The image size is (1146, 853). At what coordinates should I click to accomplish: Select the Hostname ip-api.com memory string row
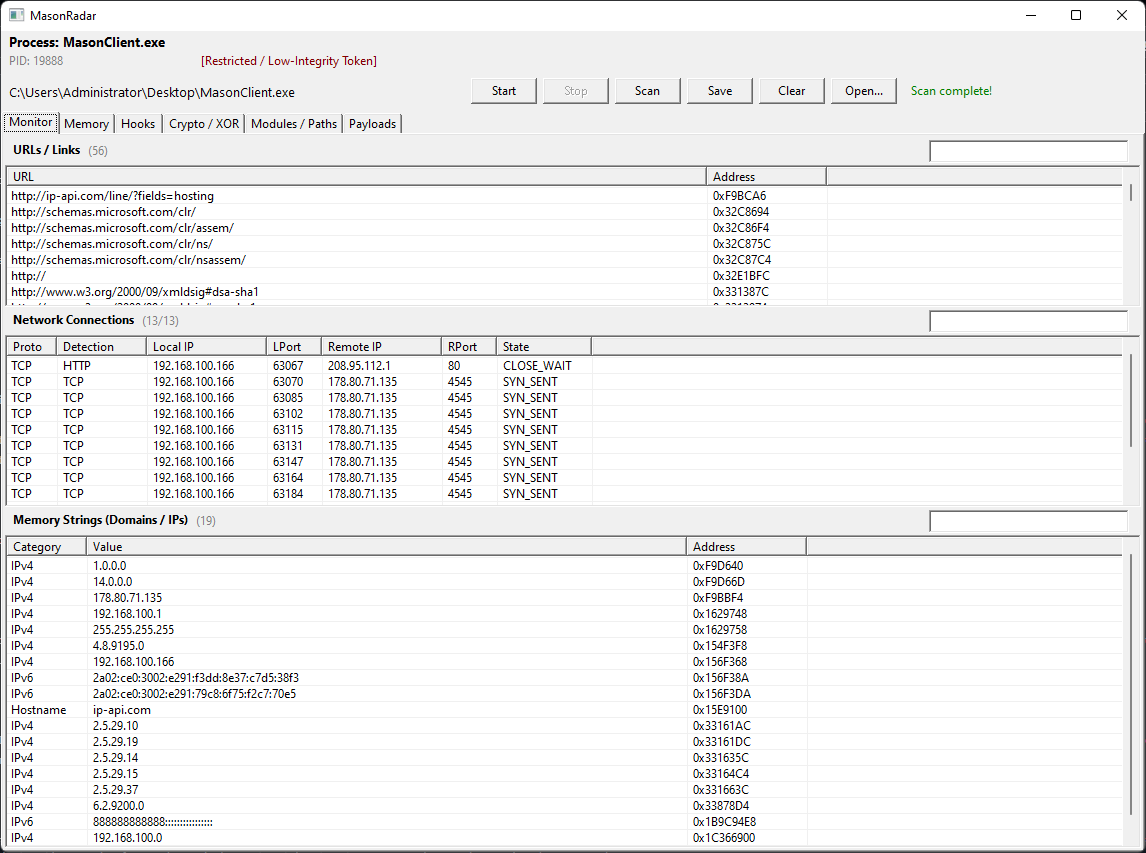pyautogui.click(x=122, y=710)
